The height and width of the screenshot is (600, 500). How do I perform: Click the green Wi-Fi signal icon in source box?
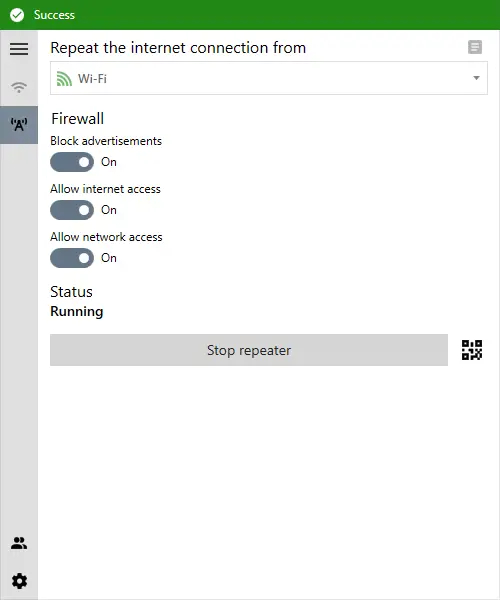pyautogui.click(x=64, y=78)
